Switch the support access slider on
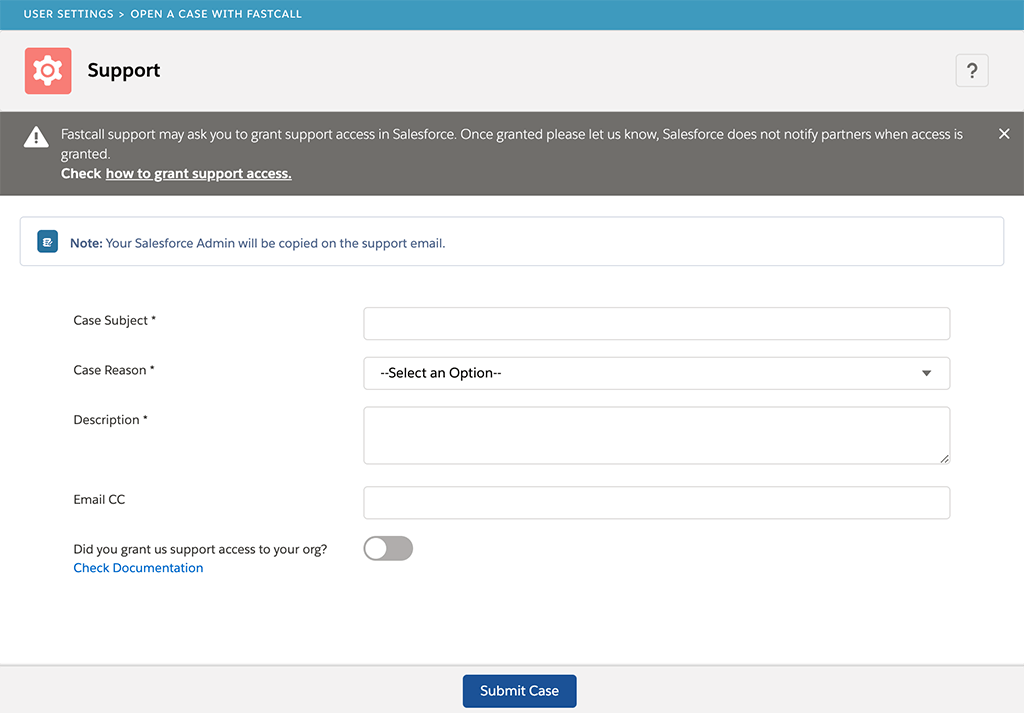 [x=388, y=548]
